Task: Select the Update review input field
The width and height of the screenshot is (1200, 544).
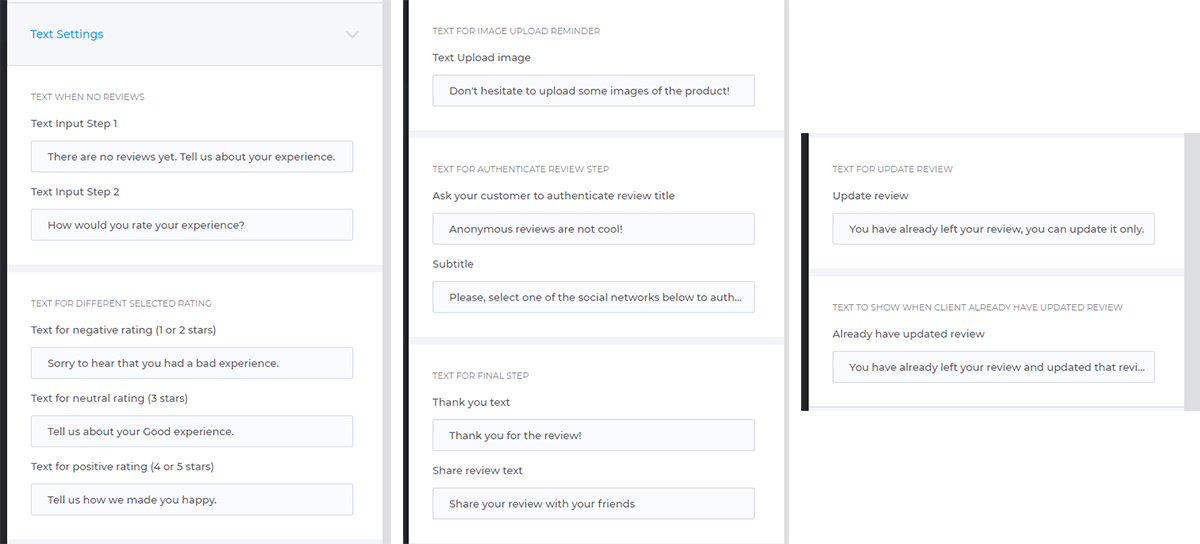Action: coord(994,229)
